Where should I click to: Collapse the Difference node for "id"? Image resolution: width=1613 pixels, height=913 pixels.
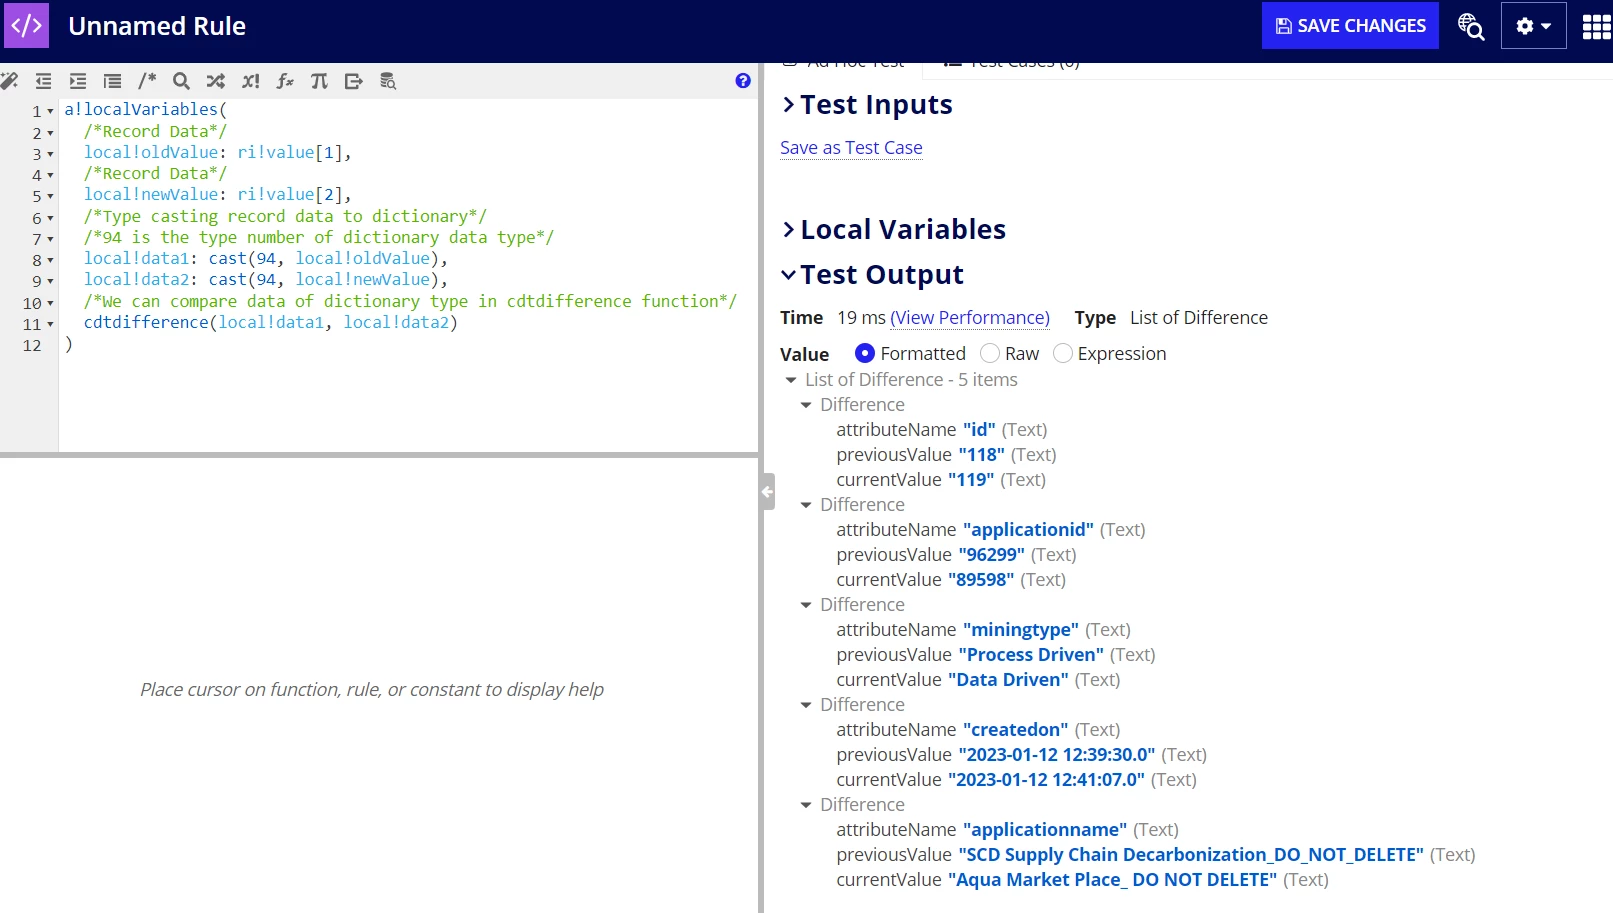point(806,405)
